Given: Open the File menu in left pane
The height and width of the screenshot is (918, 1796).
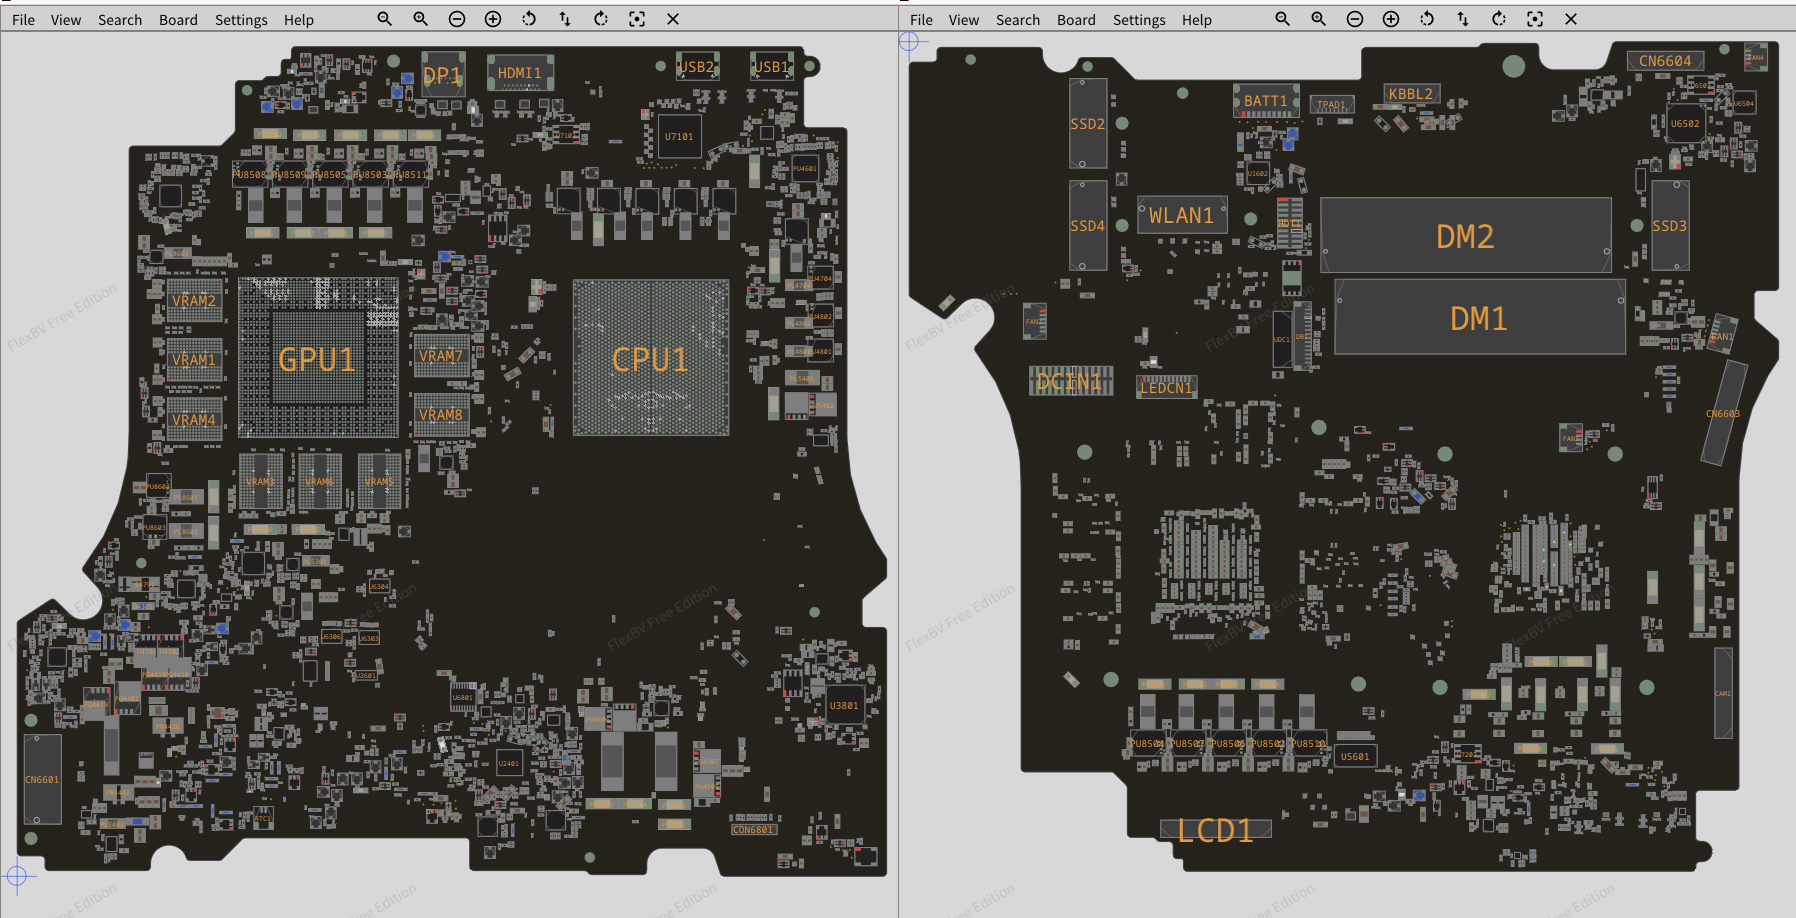Looking at the screenshot, I should tap(23, 20).
